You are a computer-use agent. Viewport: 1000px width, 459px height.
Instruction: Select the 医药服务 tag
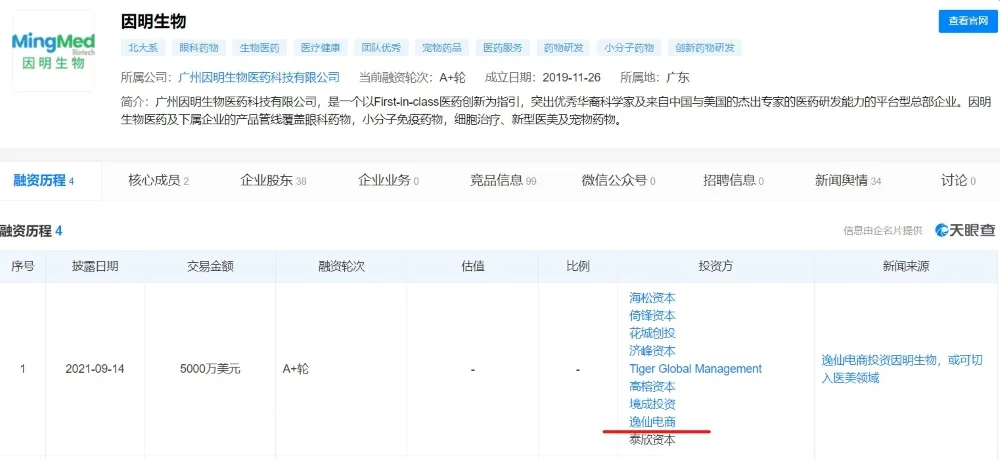503,48
